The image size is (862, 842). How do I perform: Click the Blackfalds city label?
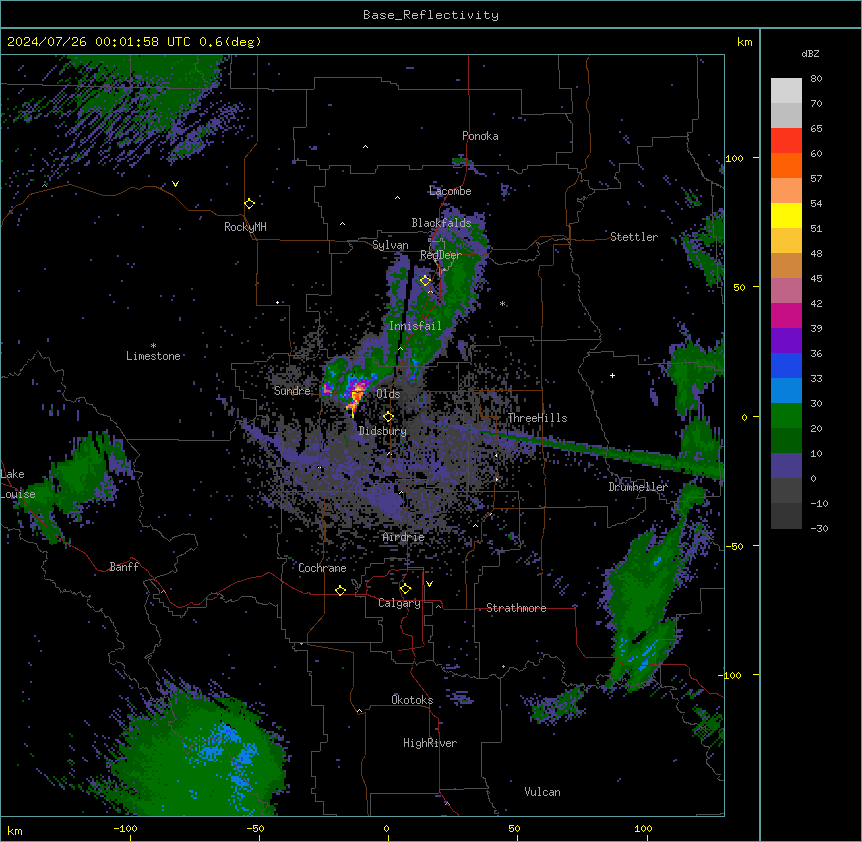point(441,223)
